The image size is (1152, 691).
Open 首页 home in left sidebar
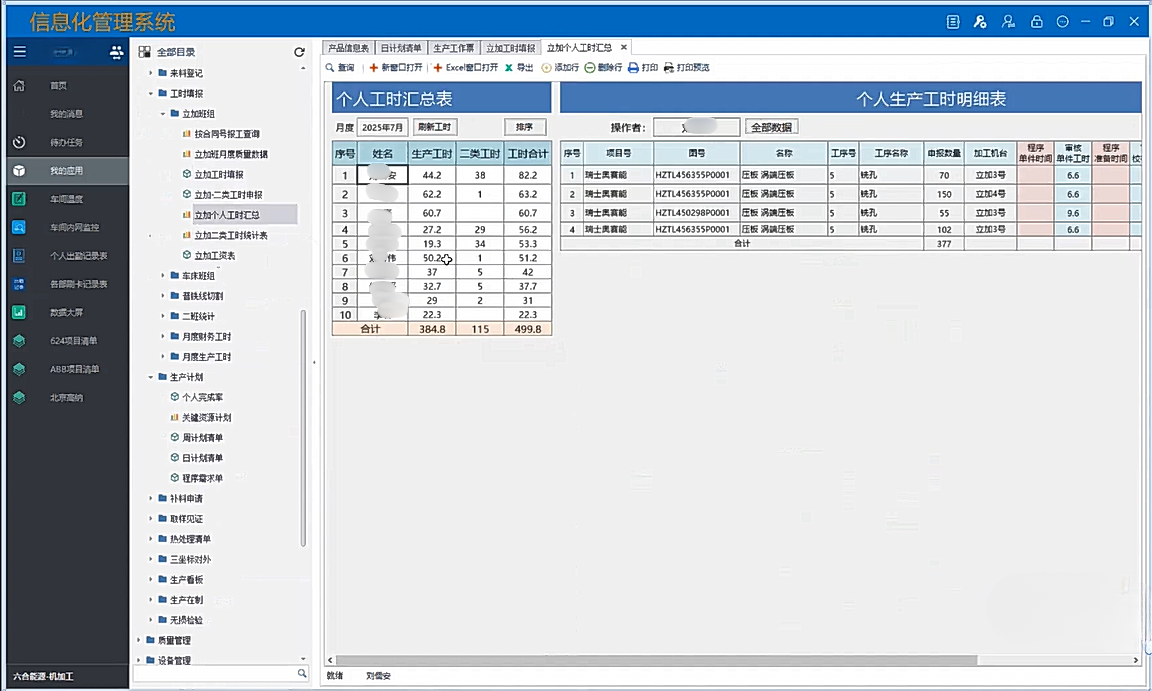tap(58, 86)
